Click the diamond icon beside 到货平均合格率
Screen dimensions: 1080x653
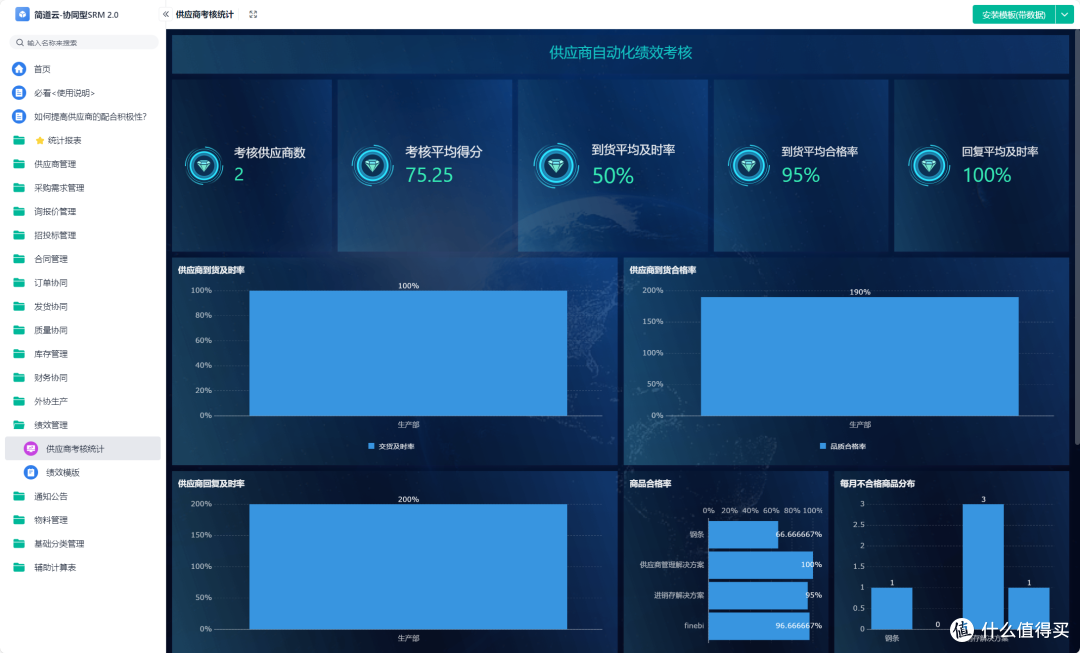[x=748, y=165]
